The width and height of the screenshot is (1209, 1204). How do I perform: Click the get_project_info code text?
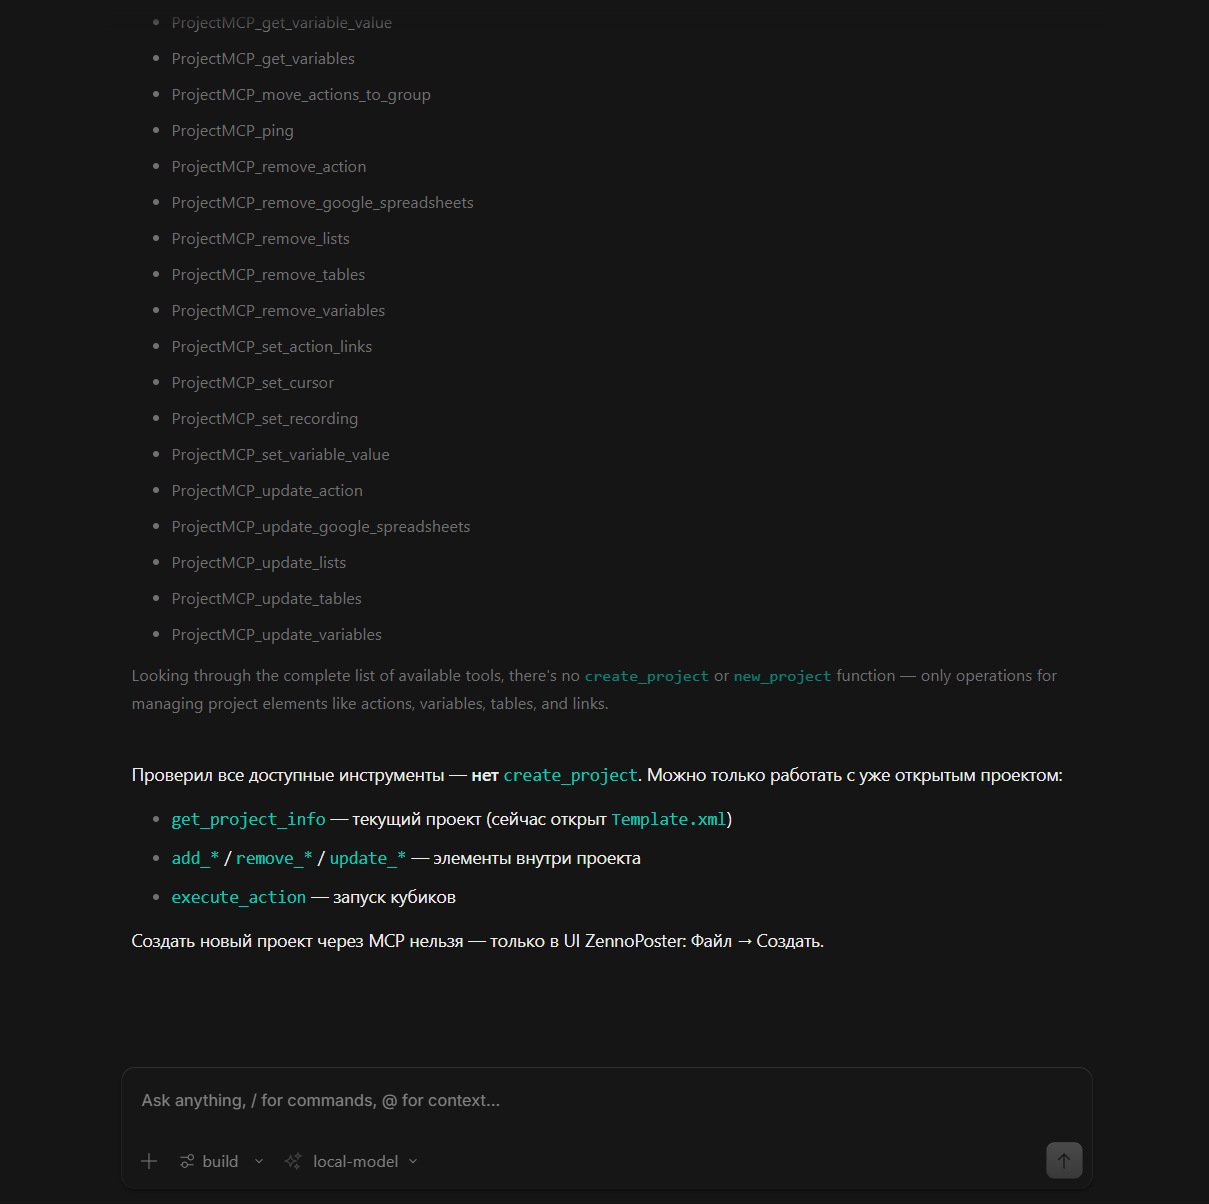tap(248, 819)
